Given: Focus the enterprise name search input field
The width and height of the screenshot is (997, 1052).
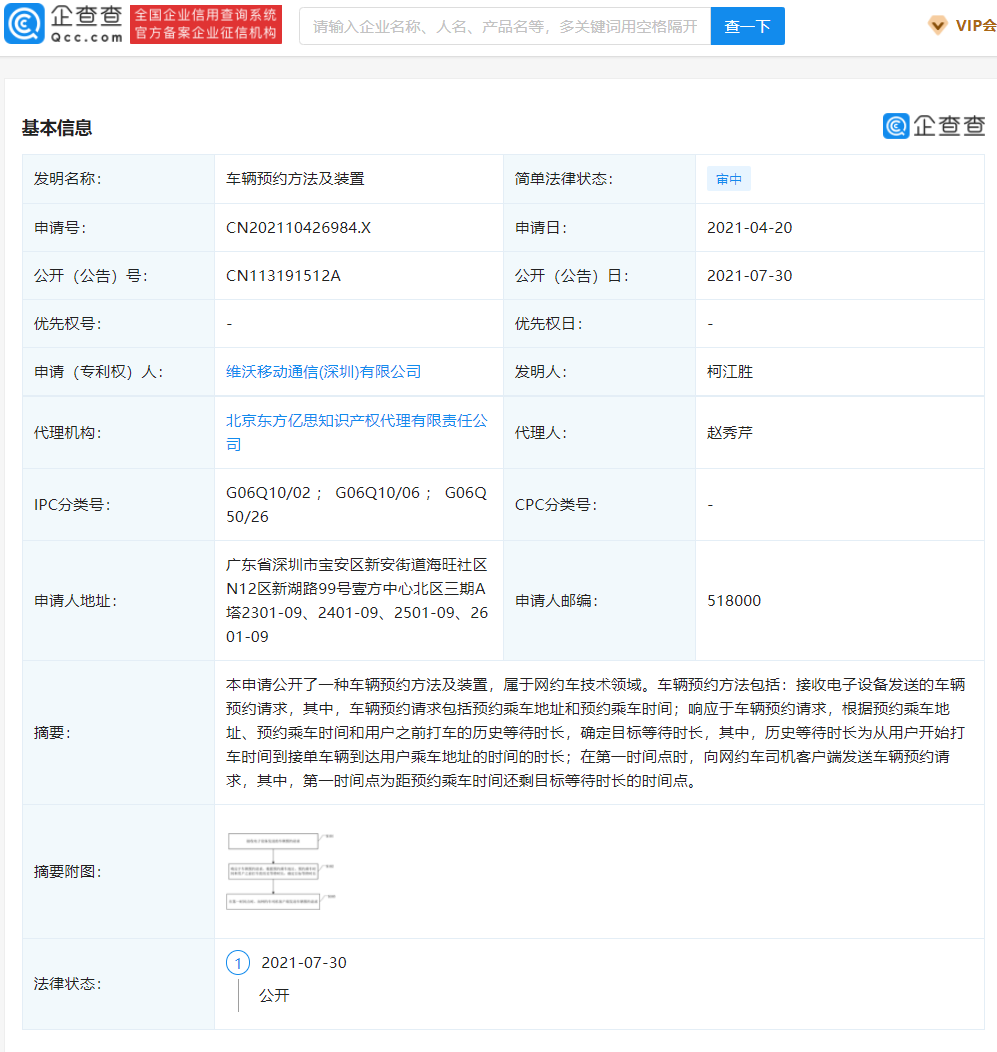Looking at the screenshot, I should click(x=505, y=26).
